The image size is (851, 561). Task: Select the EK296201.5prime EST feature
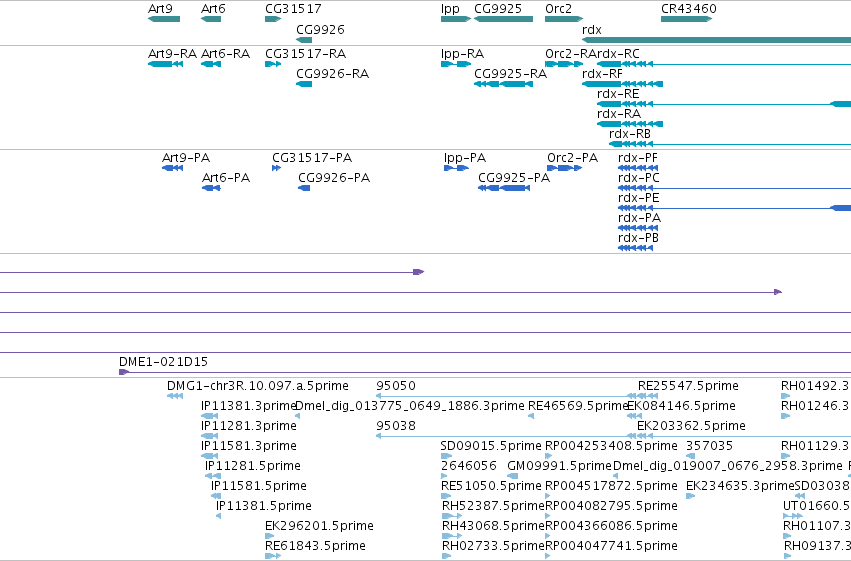[x=270, y=536]
